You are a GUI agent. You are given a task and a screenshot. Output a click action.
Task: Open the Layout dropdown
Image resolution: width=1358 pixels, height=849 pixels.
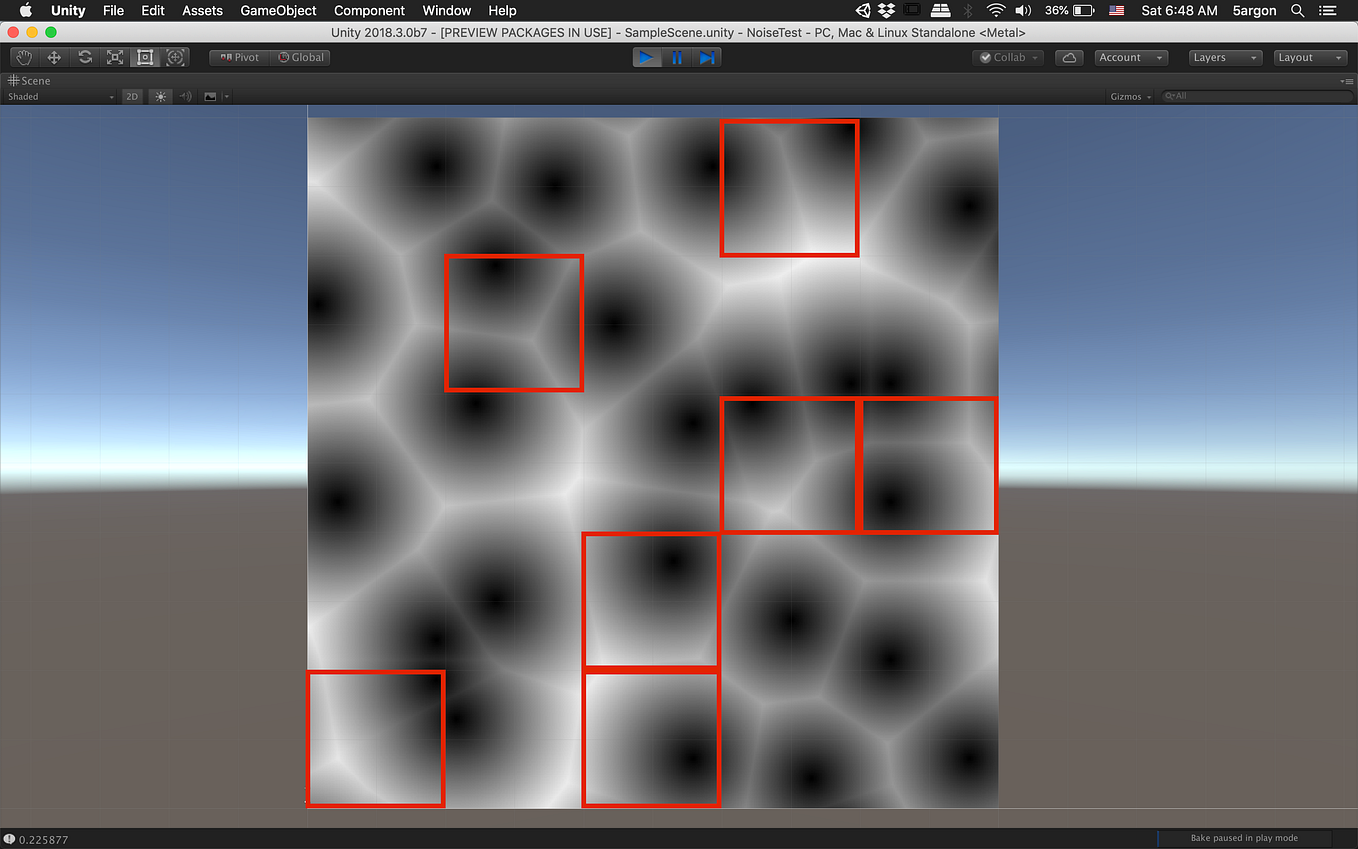1309,57
